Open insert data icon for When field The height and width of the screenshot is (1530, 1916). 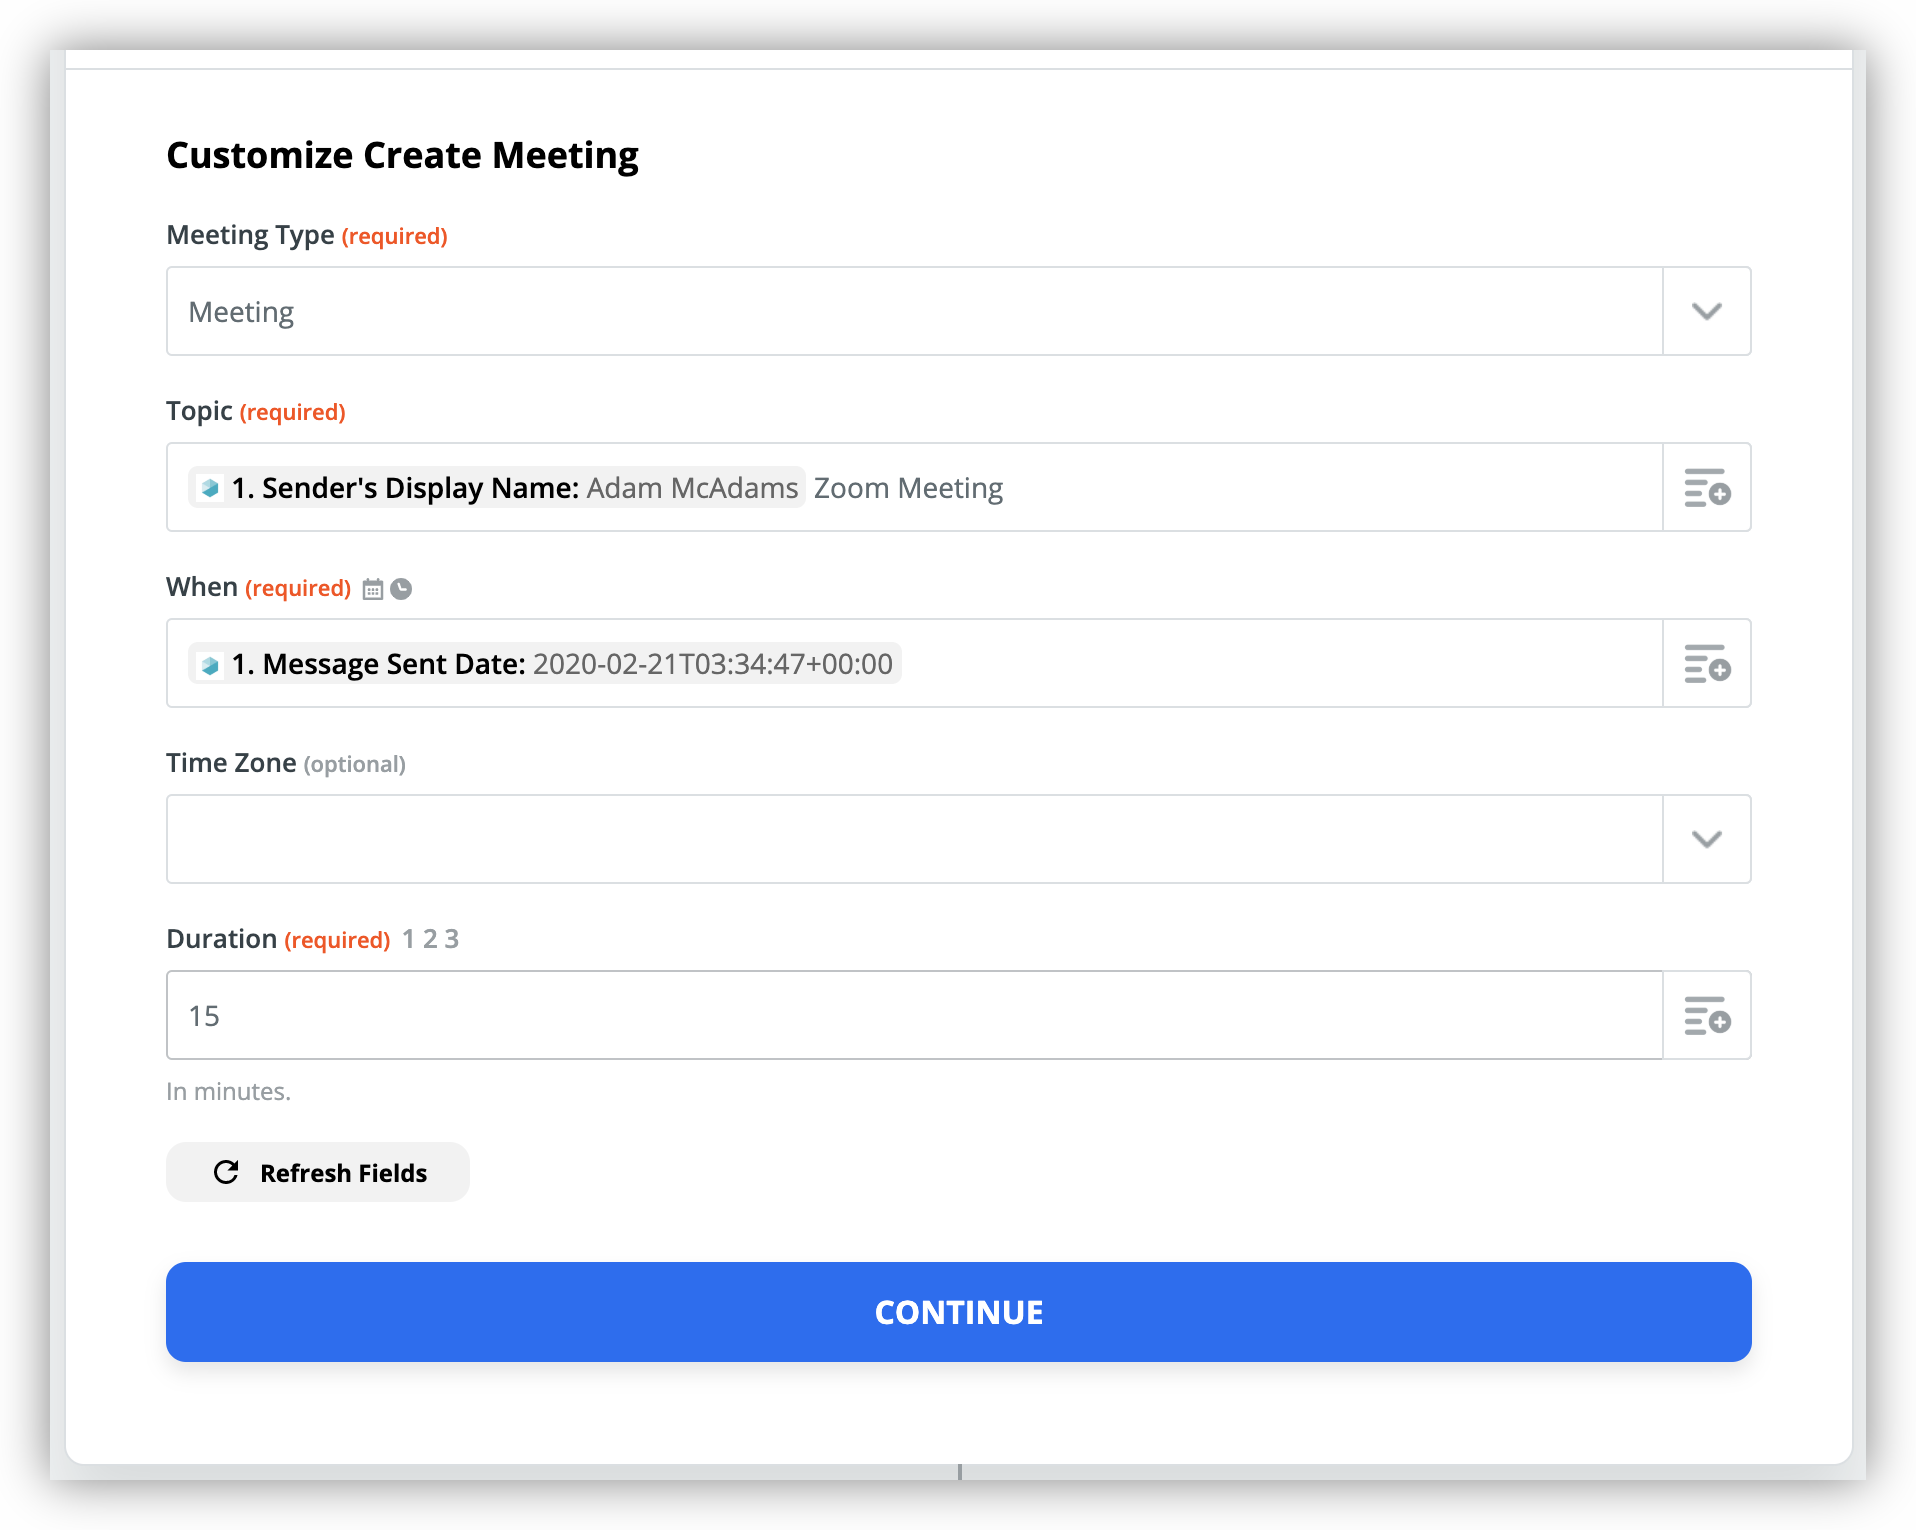pyautogui.click(x=1706, y=664)
